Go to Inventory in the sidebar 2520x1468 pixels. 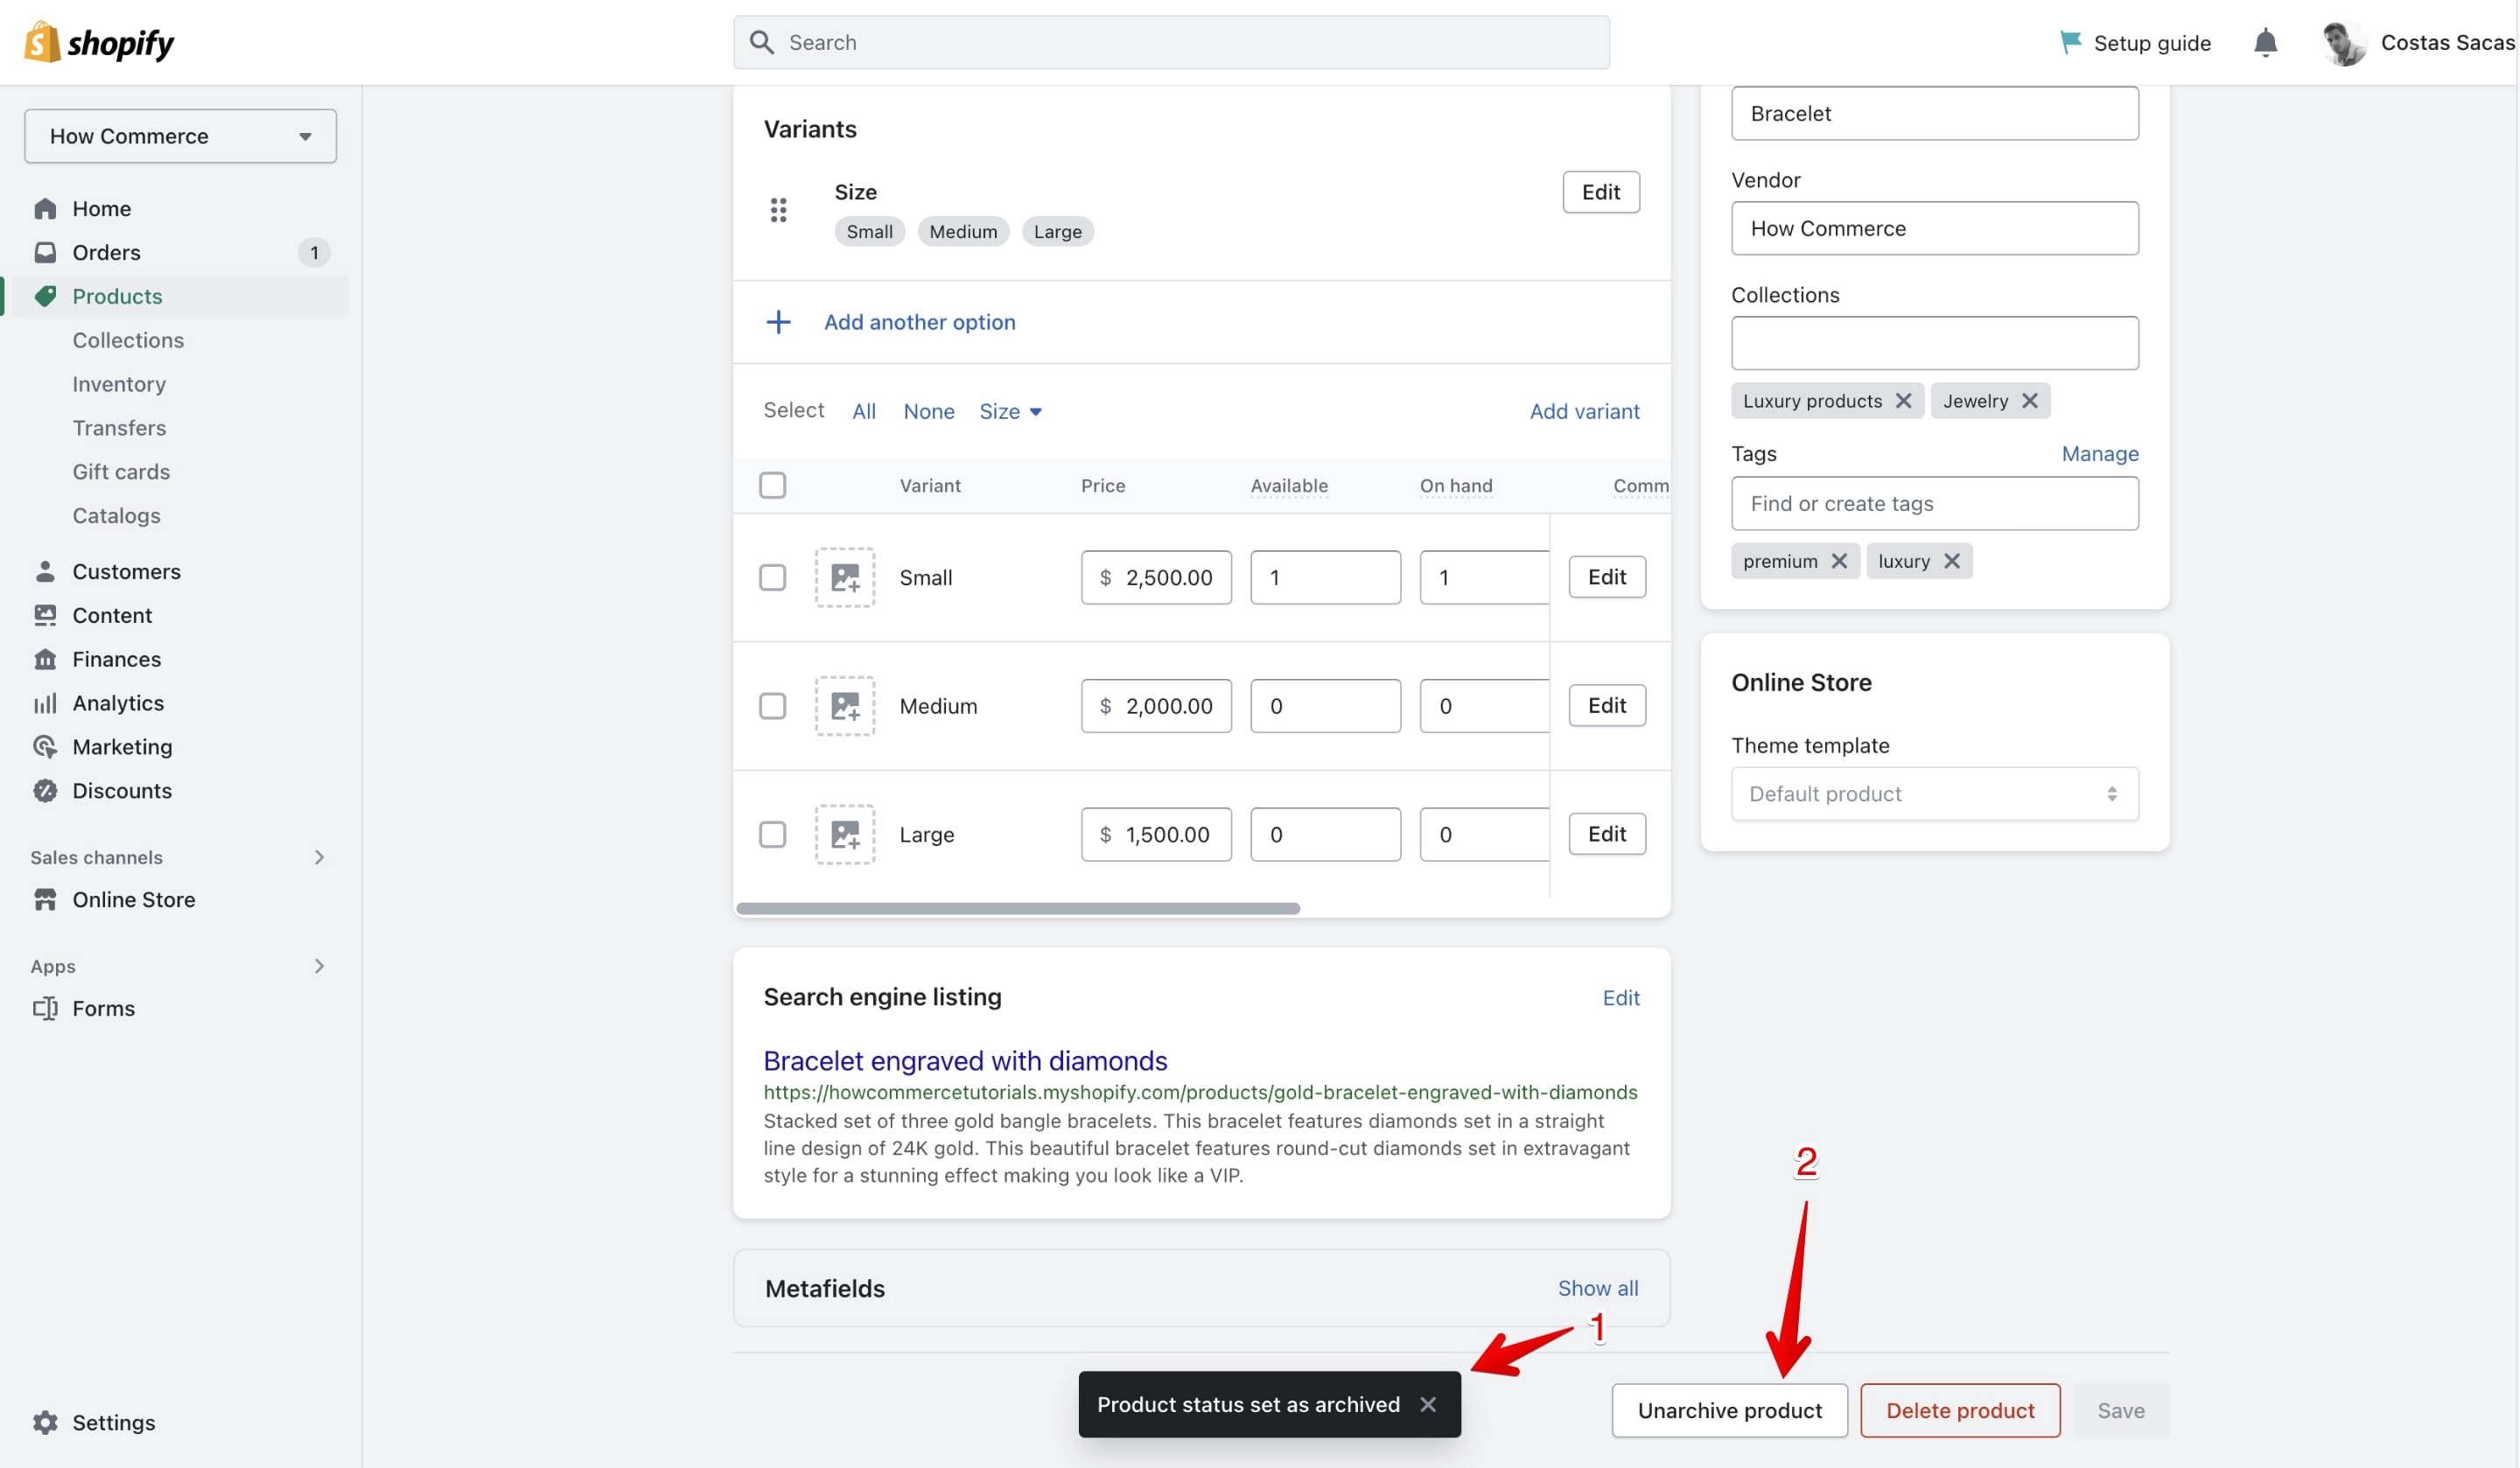pyautogui.click(x=119, y=384)
